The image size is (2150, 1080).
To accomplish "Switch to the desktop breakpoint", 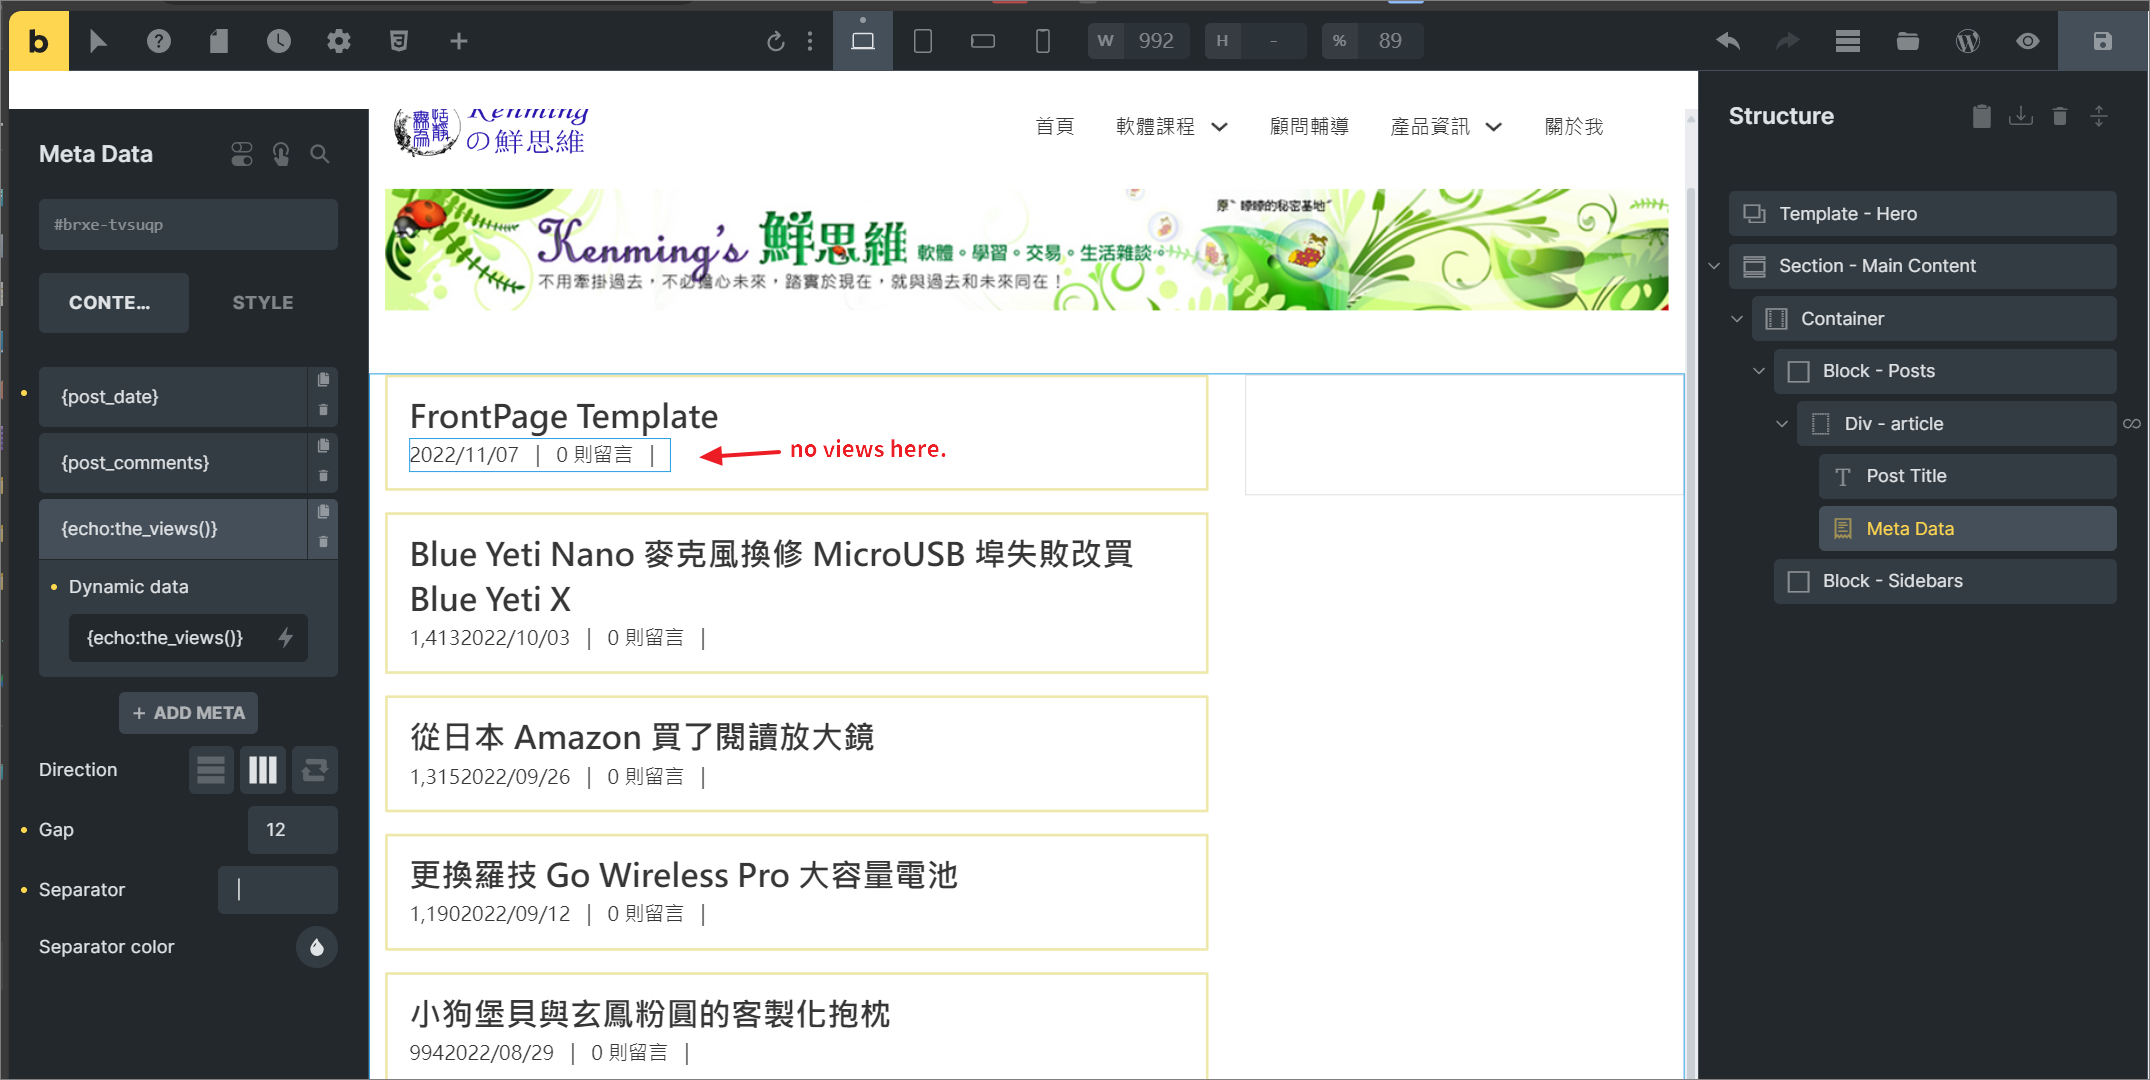I will click(x=862, y=41).
